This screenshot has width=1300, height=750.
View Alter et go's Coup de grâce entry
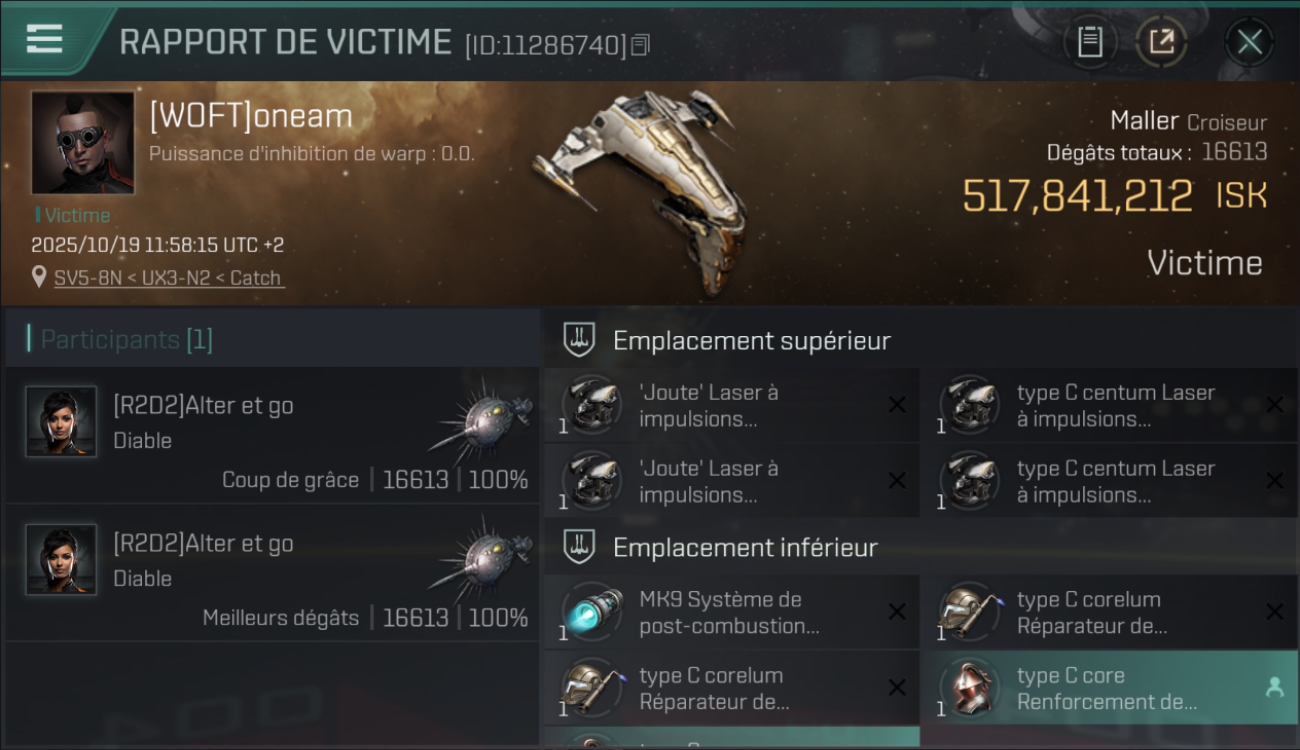pyautogui.click(x=272, y=435)
